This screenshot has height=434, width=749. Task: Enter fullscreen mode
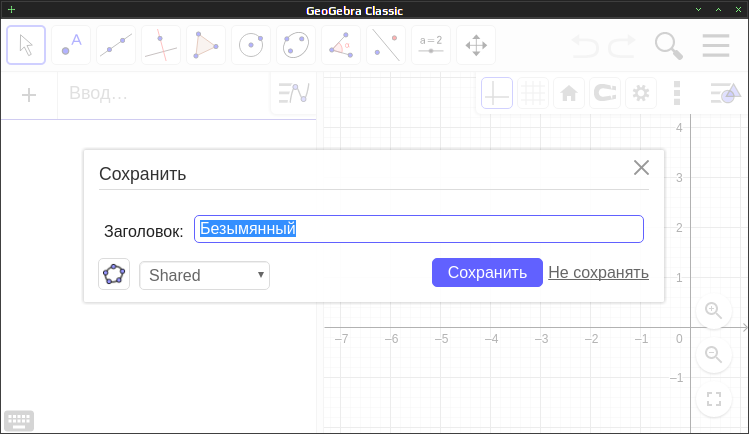[714, 399]
